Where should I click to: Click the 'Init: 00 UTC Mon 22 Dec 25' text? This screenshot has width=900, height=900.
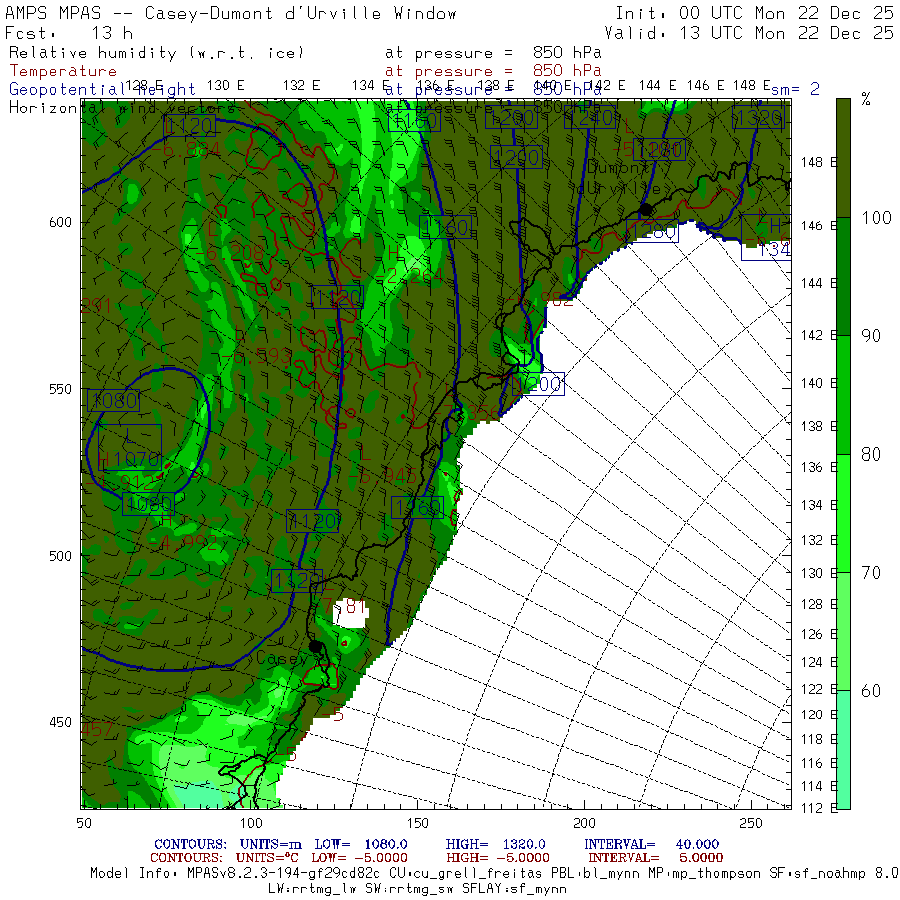pos(755,13)
